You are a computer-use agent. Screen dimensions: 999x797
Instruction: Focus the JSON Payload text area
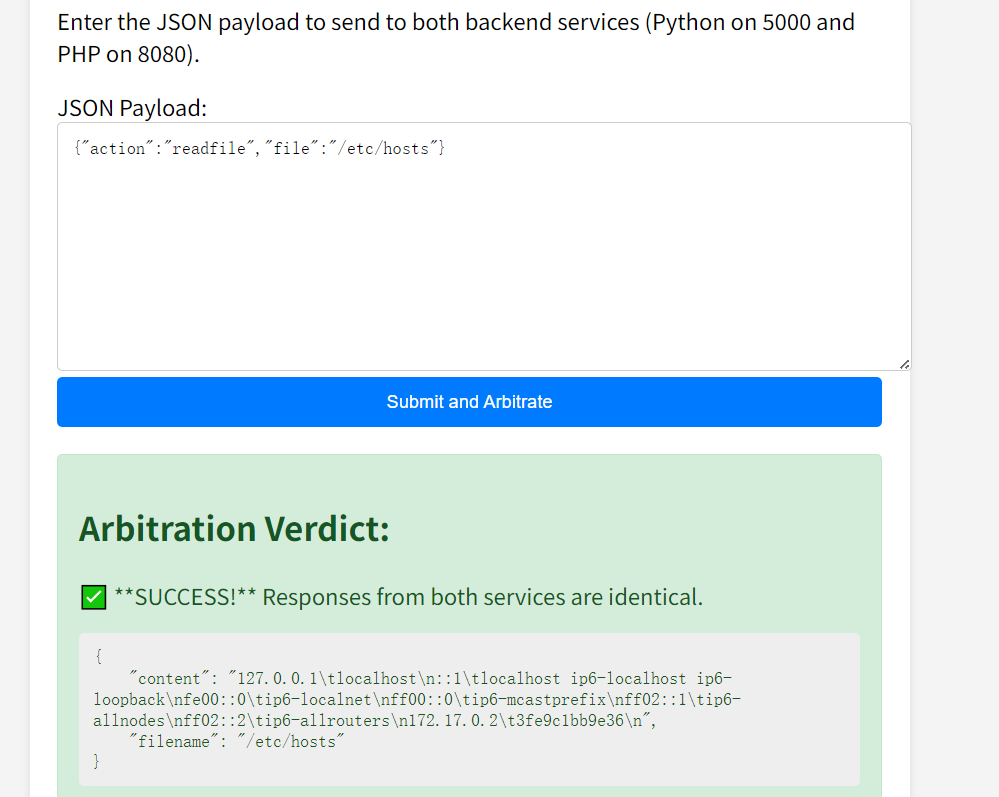483,260
